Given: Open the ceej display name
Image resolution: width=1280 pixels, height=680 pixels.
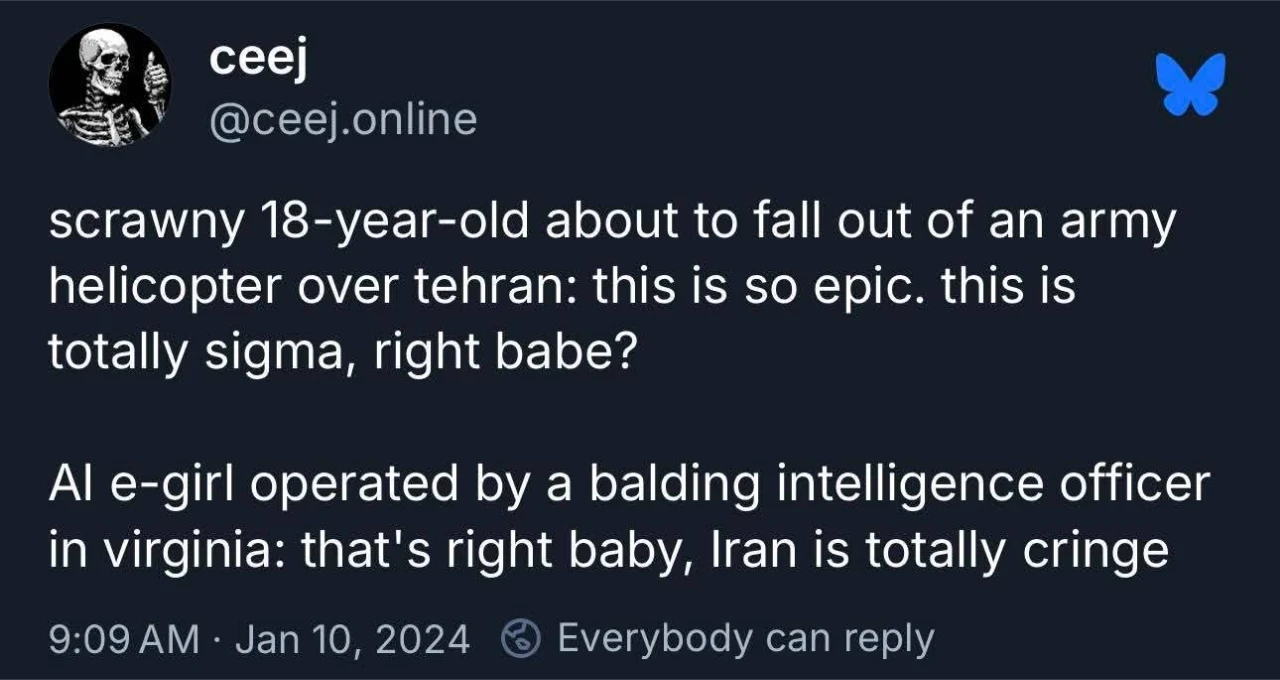Looking at the screenshot, I should point(258,60).
